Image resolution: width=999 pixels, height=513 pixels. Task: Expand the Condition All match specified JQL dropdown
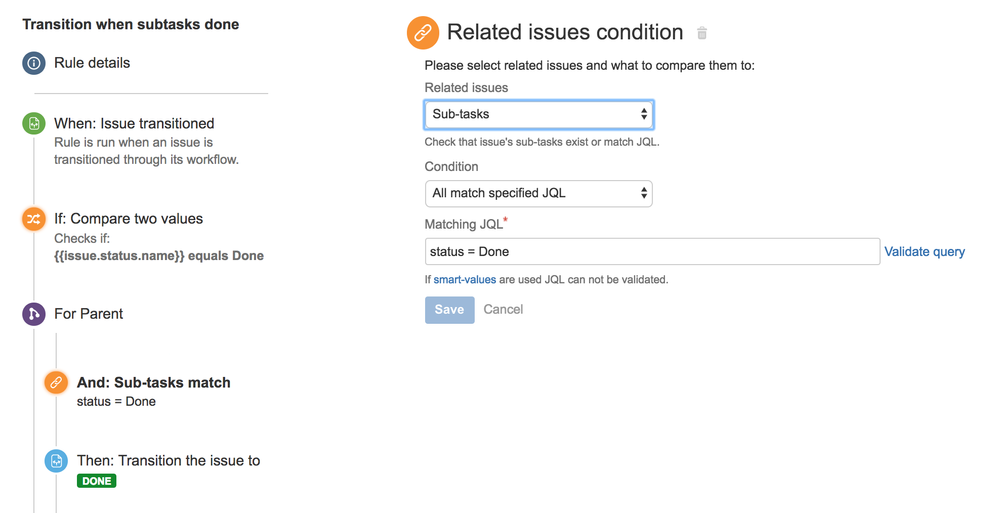[539, 193]
